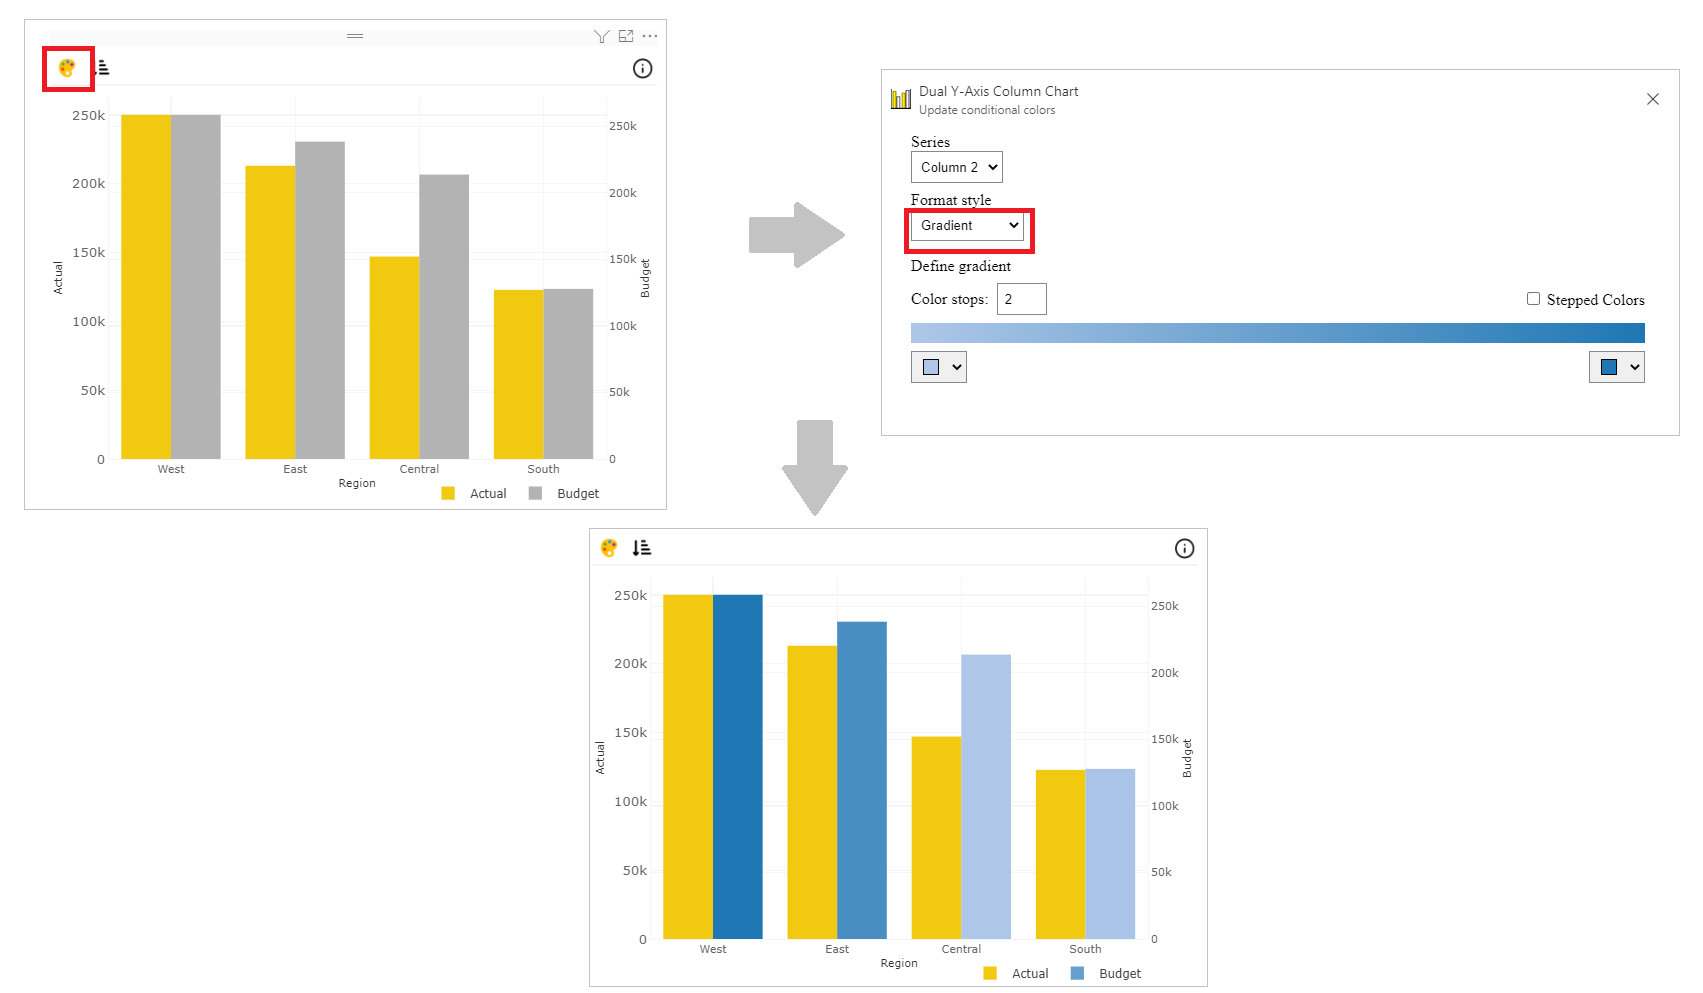Click the Dual Y-Axis Column Chart title text
Image resolution: width=1703 pixels, height=993 pixels.
coord(998,91)
